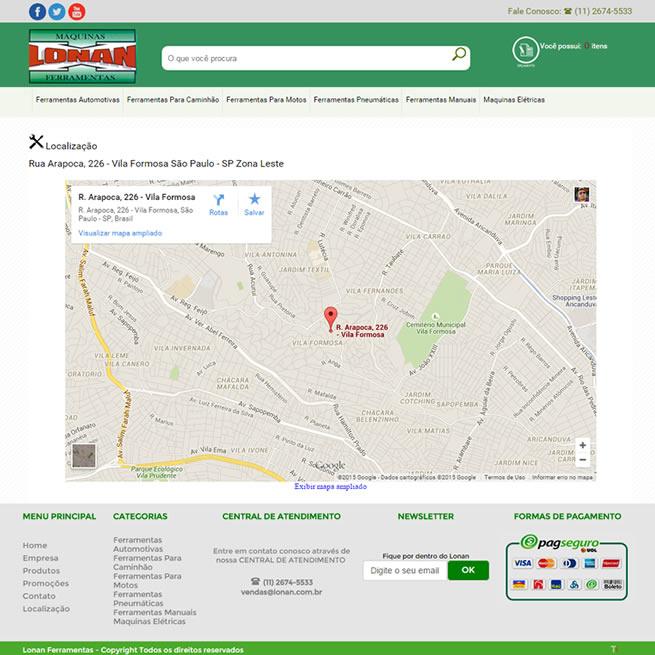Image resolution: width=655 pixels, height=655 pixels.
Task: Click the Visa card icon
Action: pyautogui.click(x=522, y=563)
